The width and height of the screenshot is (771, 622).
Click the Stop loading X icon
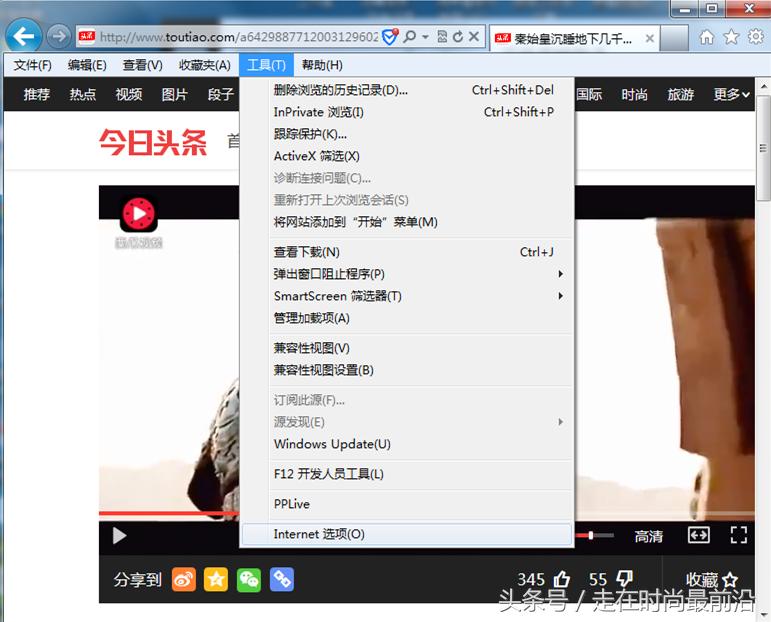tap(474, 36)
